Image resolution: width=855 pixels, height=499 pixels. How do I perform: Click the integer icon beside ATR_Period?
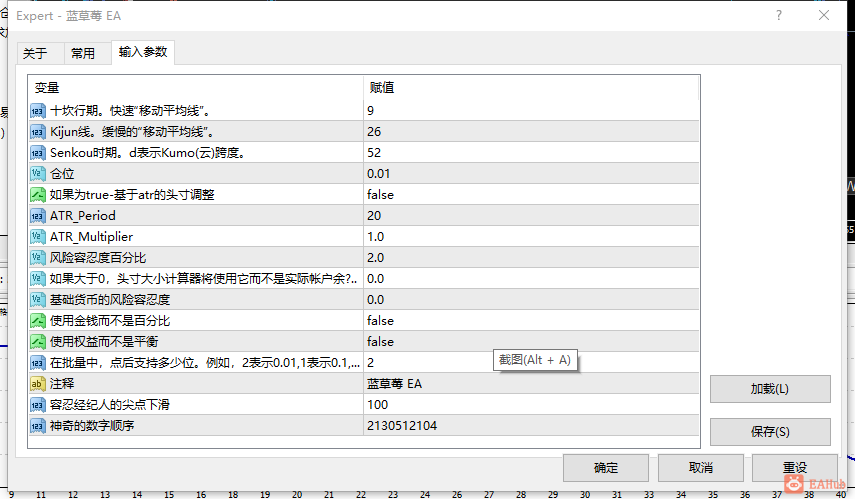[x=38, y=216]
